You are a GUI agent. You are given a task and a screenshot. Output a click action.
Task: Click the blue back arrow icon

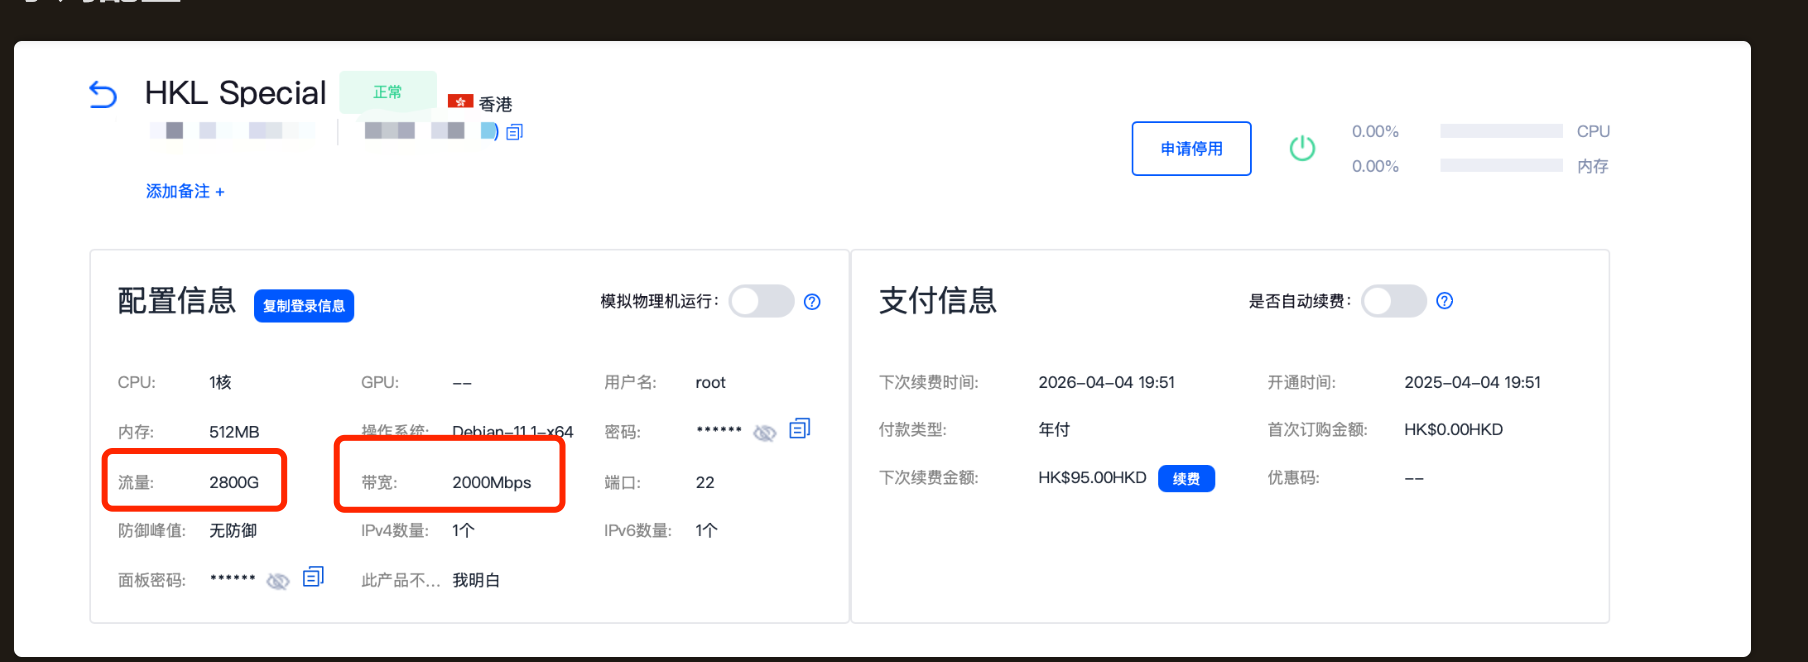(x=103, y=94)
